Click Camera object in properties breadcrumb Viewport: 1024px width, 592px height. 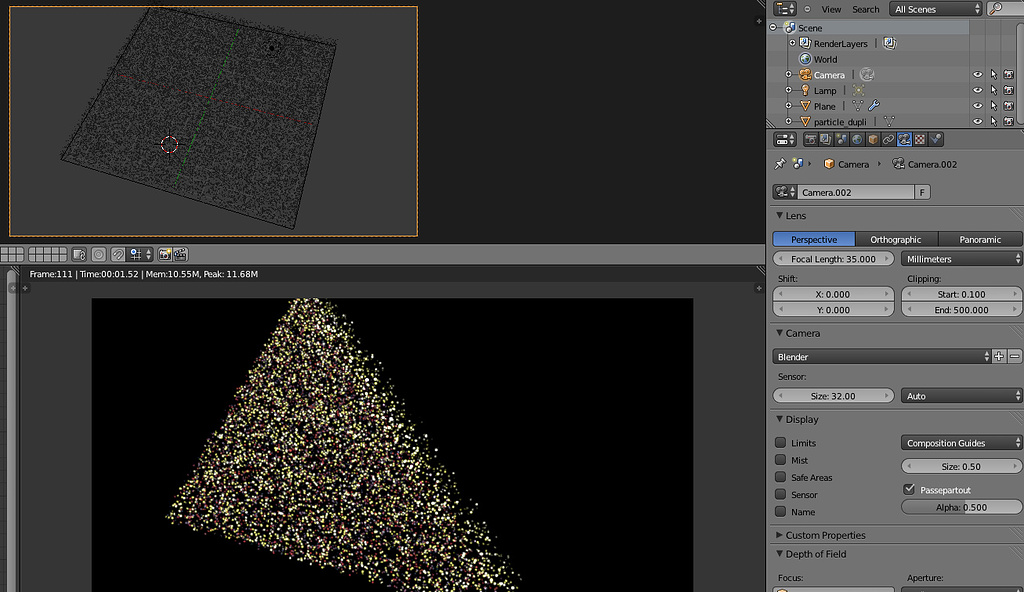point(846,164)
